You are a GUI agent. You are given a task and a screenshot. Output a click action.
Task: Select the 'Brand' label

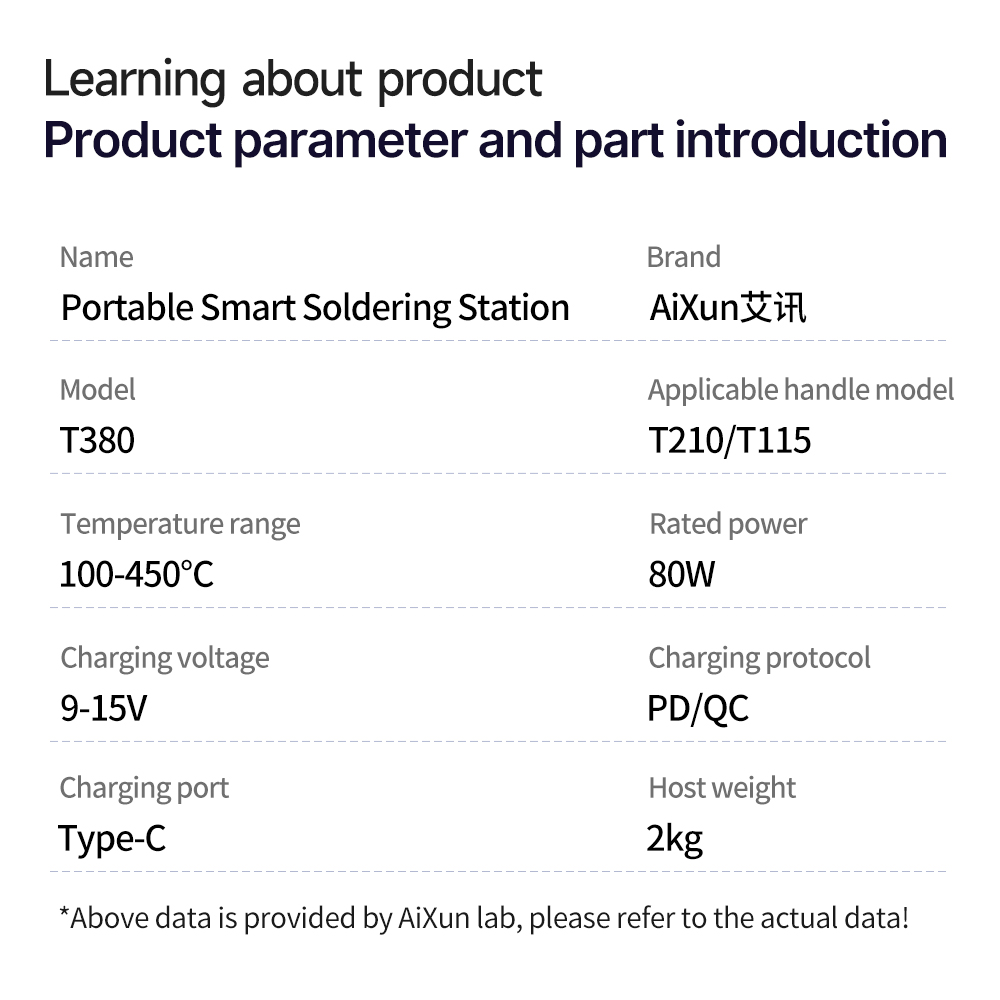(684, 258)
